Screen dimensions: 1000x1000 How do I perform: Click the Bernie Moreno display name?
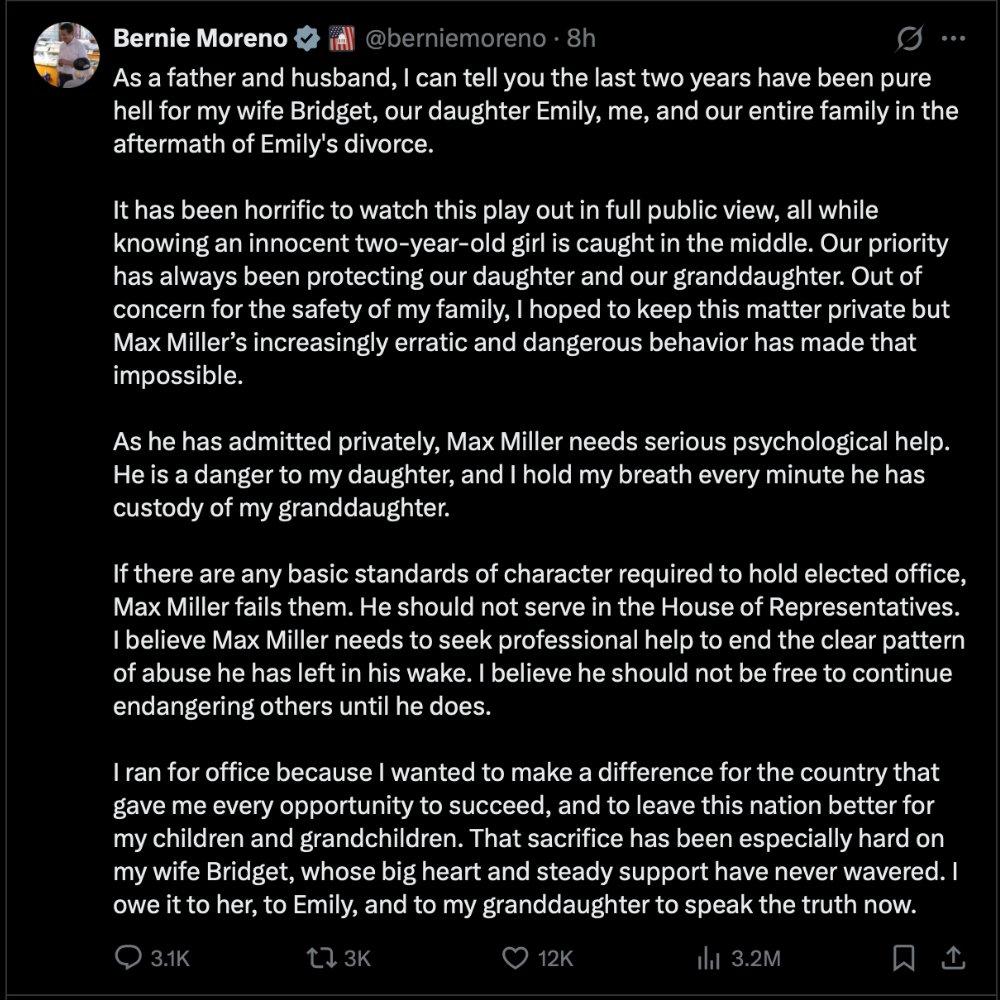200,39
